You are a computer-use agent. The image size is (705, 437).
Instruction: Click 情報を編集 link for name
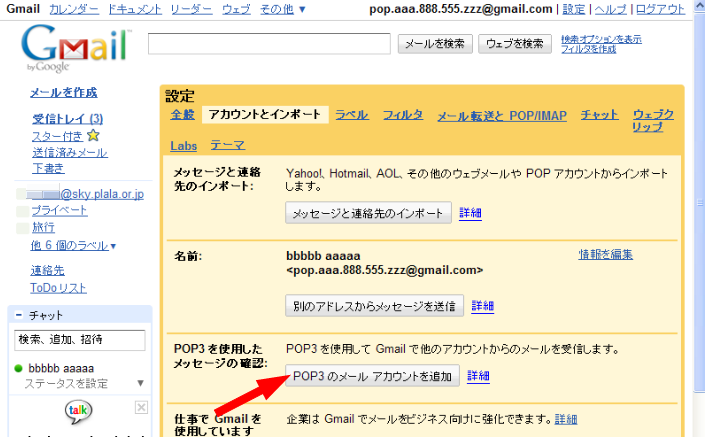[x=605, y=254]
